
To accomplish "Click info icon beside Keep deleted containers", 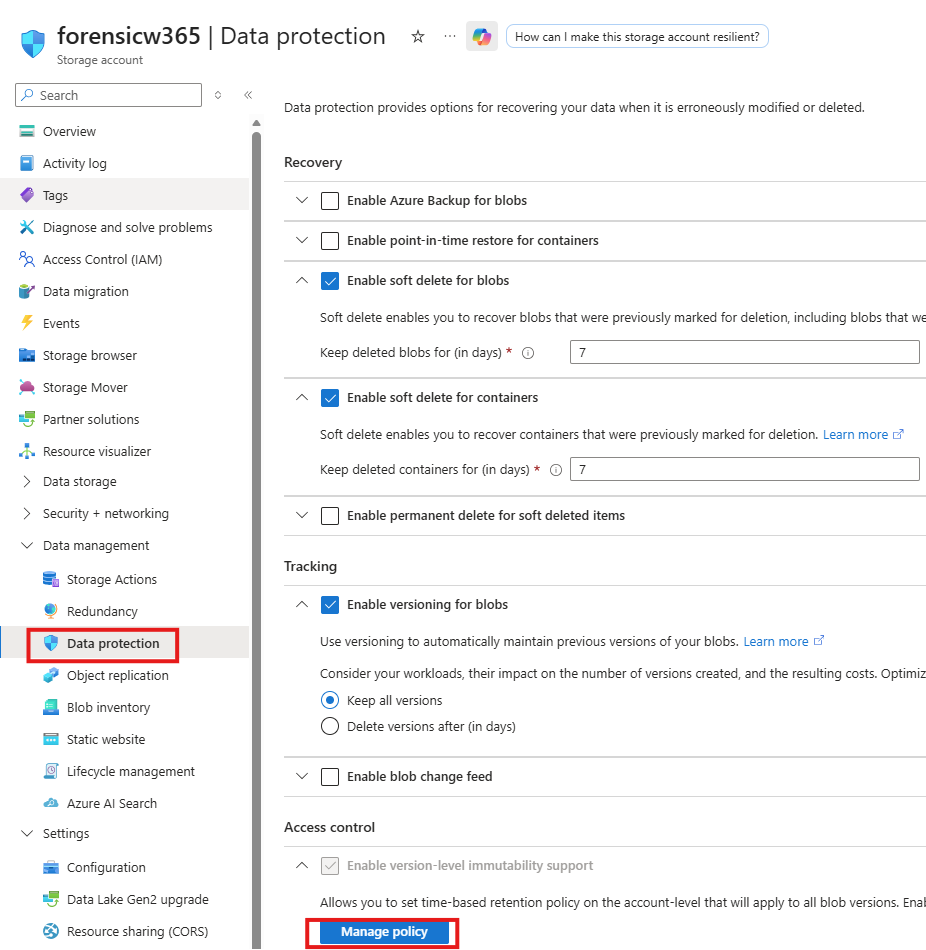I will pos(556,470).
